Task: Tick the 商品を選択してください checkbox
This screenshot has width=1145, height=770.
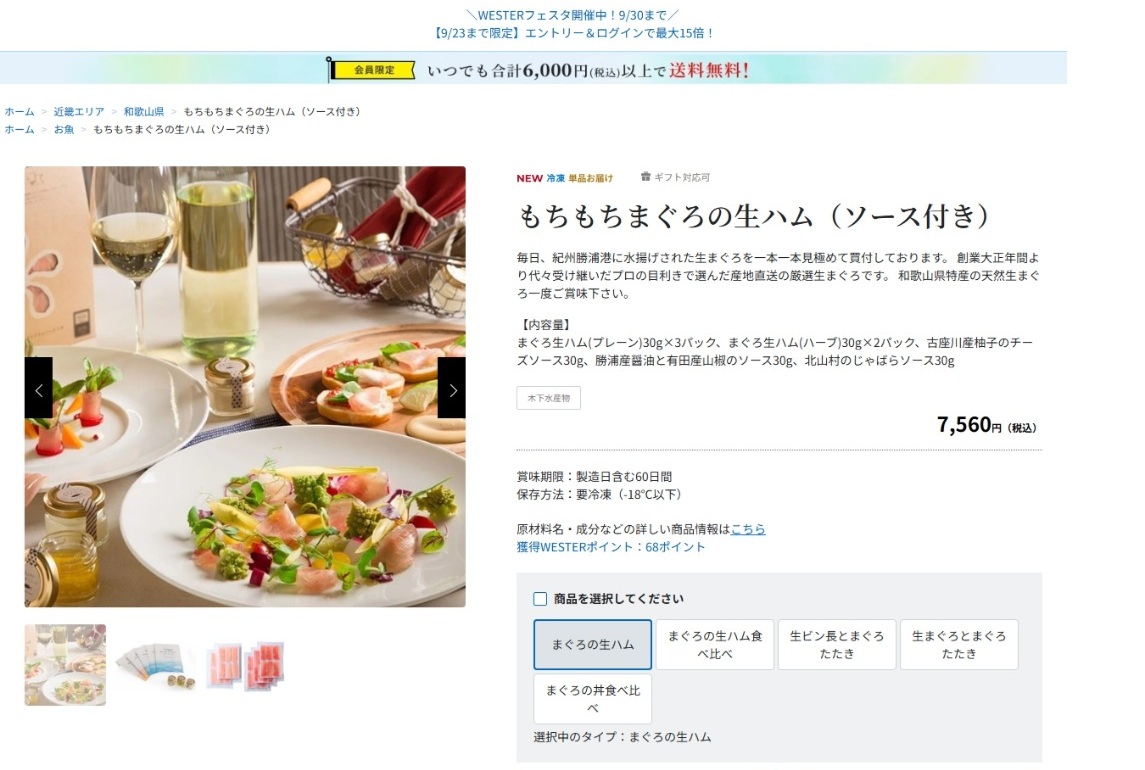Action: pos(540,599)
